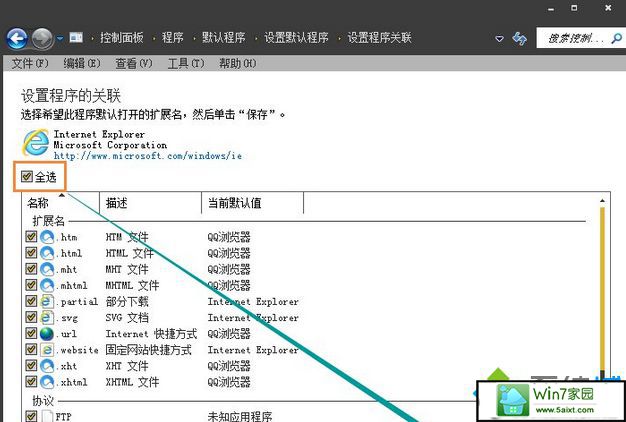
Task: Navigate to 设置默认程序 breadcrumb segment
Action: tap(296, 38)
